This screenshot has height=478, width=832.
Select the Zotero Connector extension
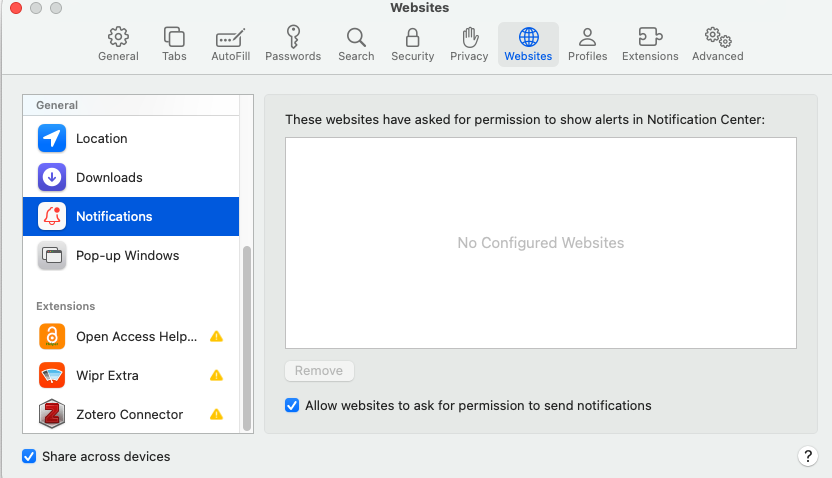[129, 415]
